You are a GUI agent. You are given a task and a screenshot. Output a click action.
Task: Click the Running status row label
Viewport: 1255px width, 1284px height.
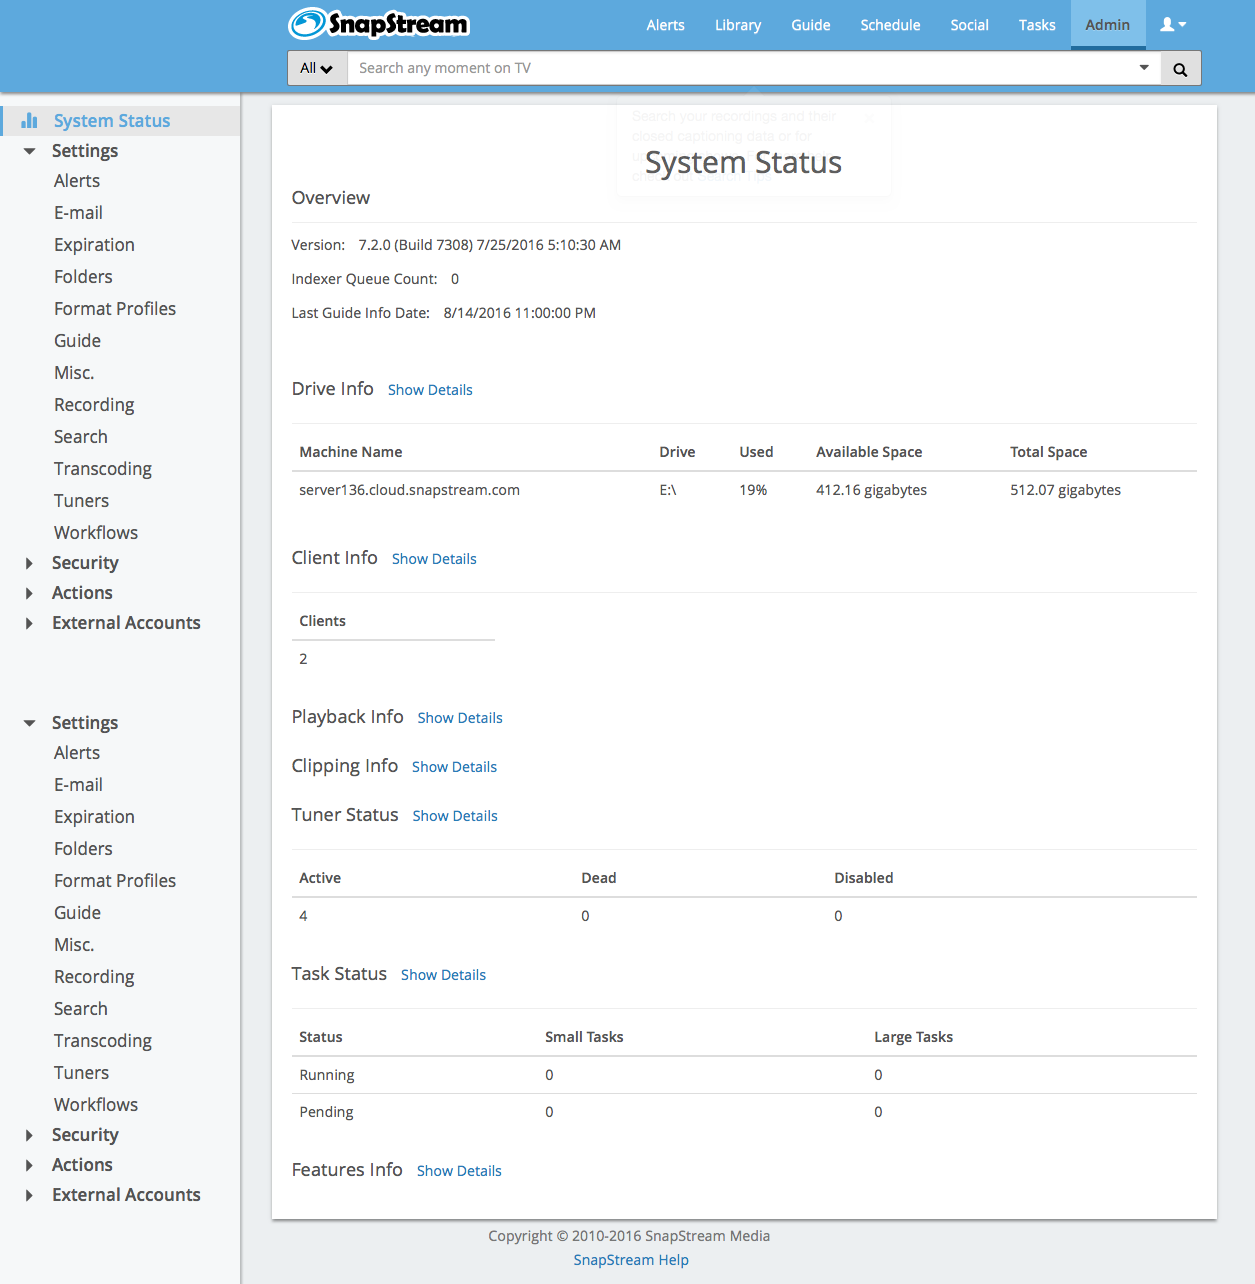326,1075
